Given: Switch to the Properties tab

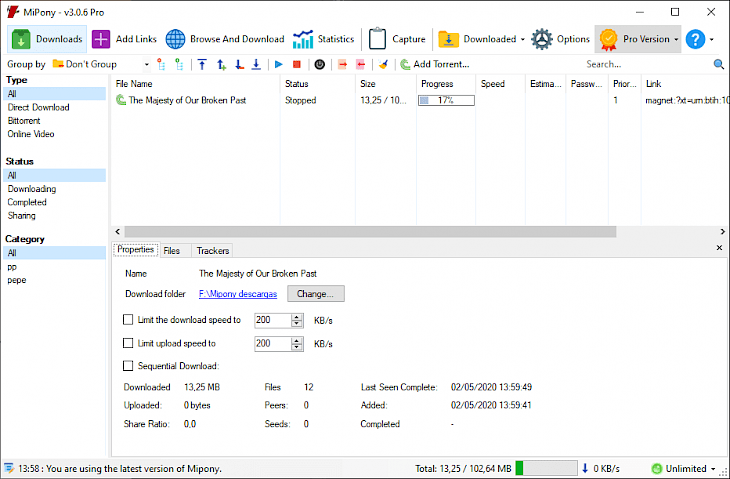Looking at the screenshot, I should point(135,250).
